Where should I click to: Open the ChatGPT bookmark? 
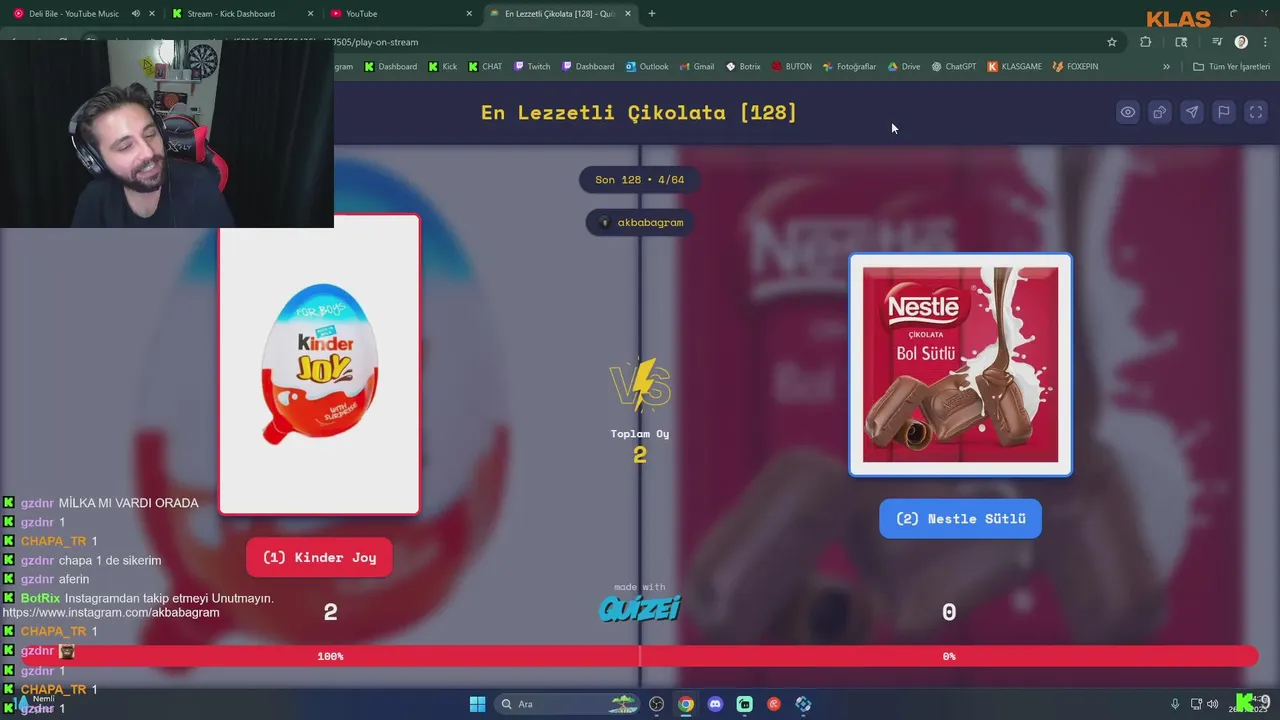point(954,67)
